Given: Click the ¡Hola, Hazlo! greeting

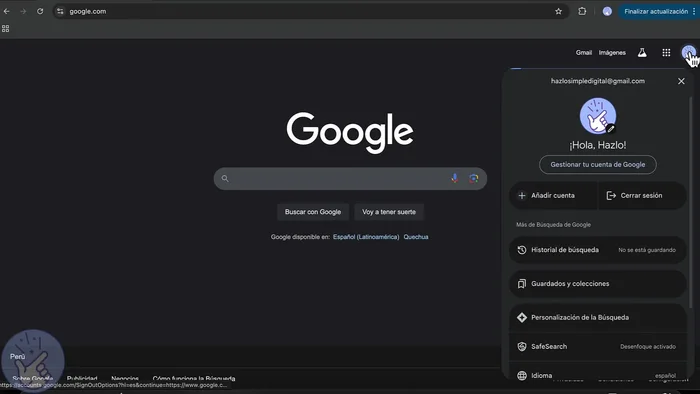Looking at the screenshot, I should pos(598,145).
